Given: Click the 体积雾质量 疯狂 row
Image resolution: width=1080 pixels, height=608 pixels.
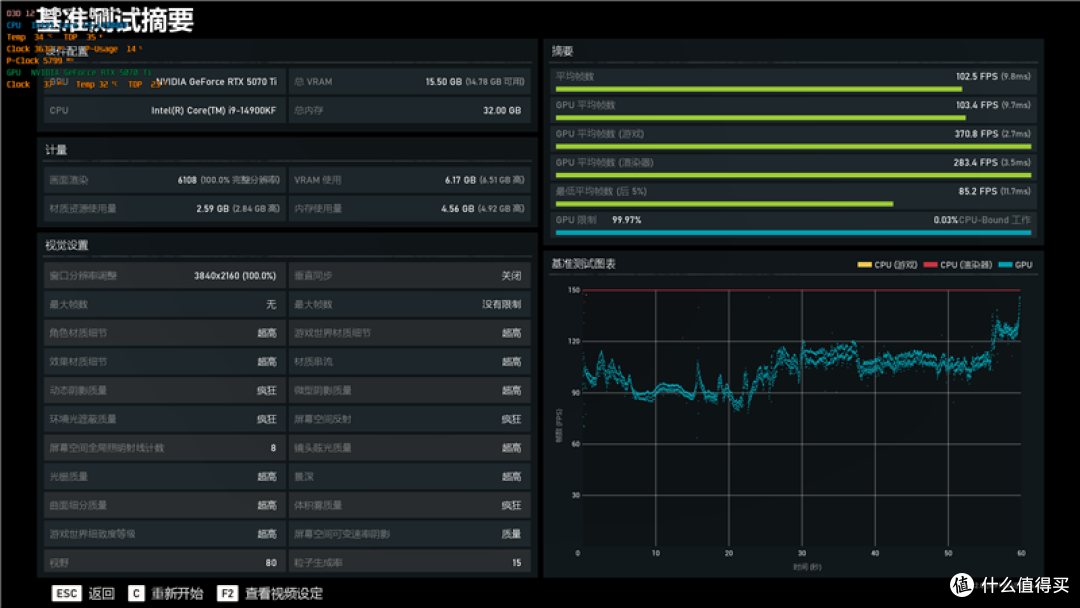Looking at the screenshot, I should tap(409, 505).
